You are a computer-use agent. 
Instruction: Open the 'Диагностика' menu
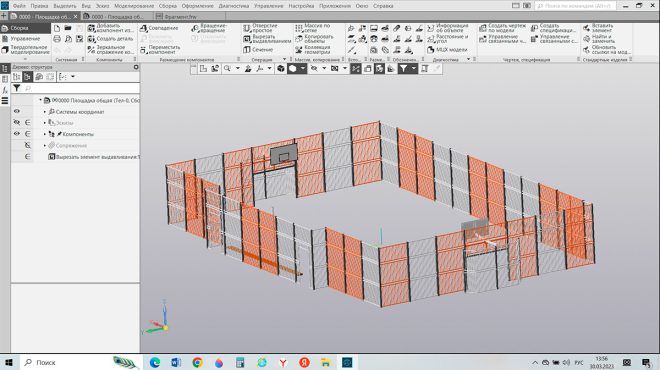[x=234, y=6]
